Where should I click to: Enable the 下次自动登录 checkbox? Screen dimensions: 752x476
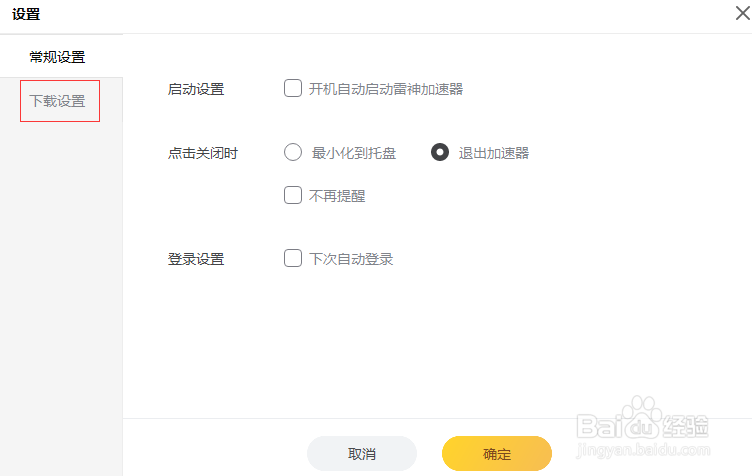tap(293, 258)
